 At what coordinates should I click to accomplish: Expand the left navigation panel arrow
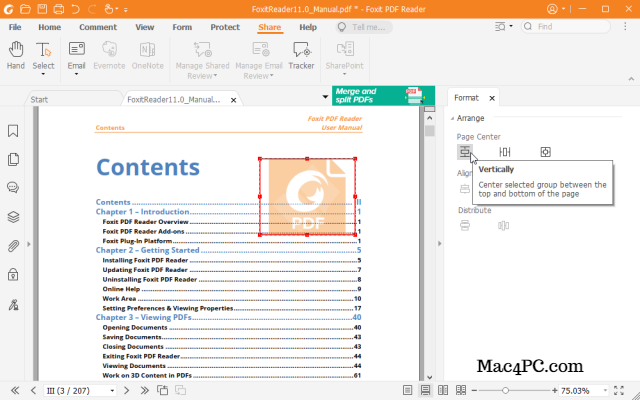29,244
